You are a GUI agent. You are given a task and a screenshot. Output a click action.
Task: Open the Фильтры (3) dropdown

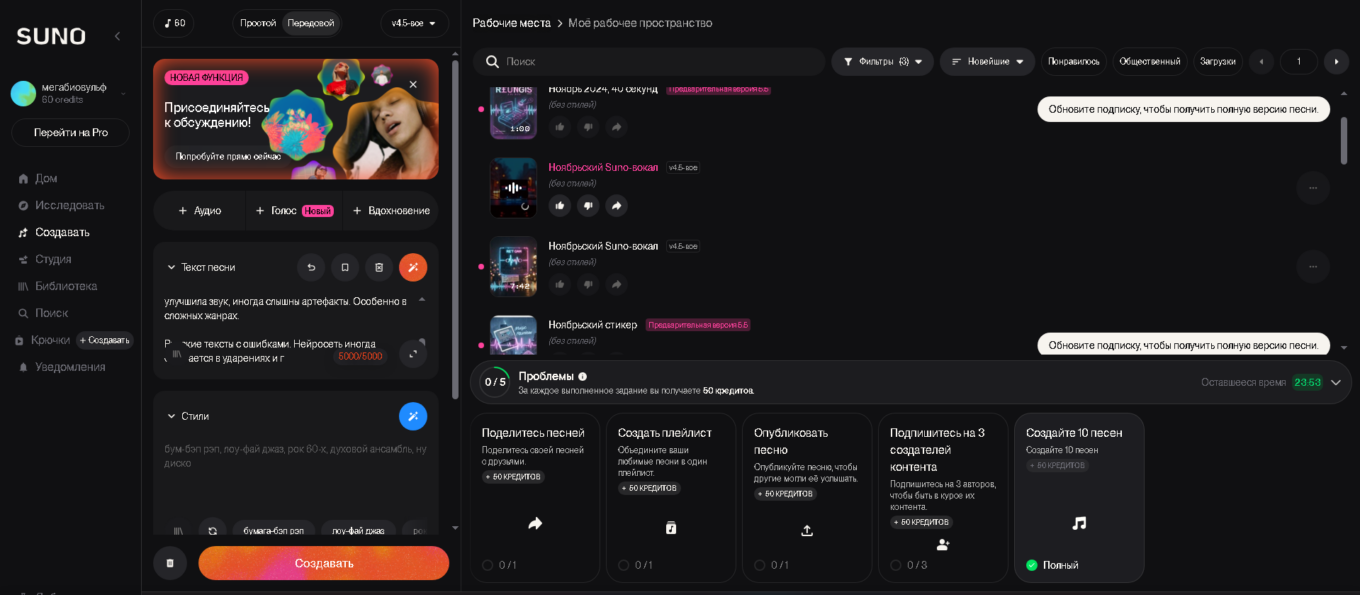883,61
